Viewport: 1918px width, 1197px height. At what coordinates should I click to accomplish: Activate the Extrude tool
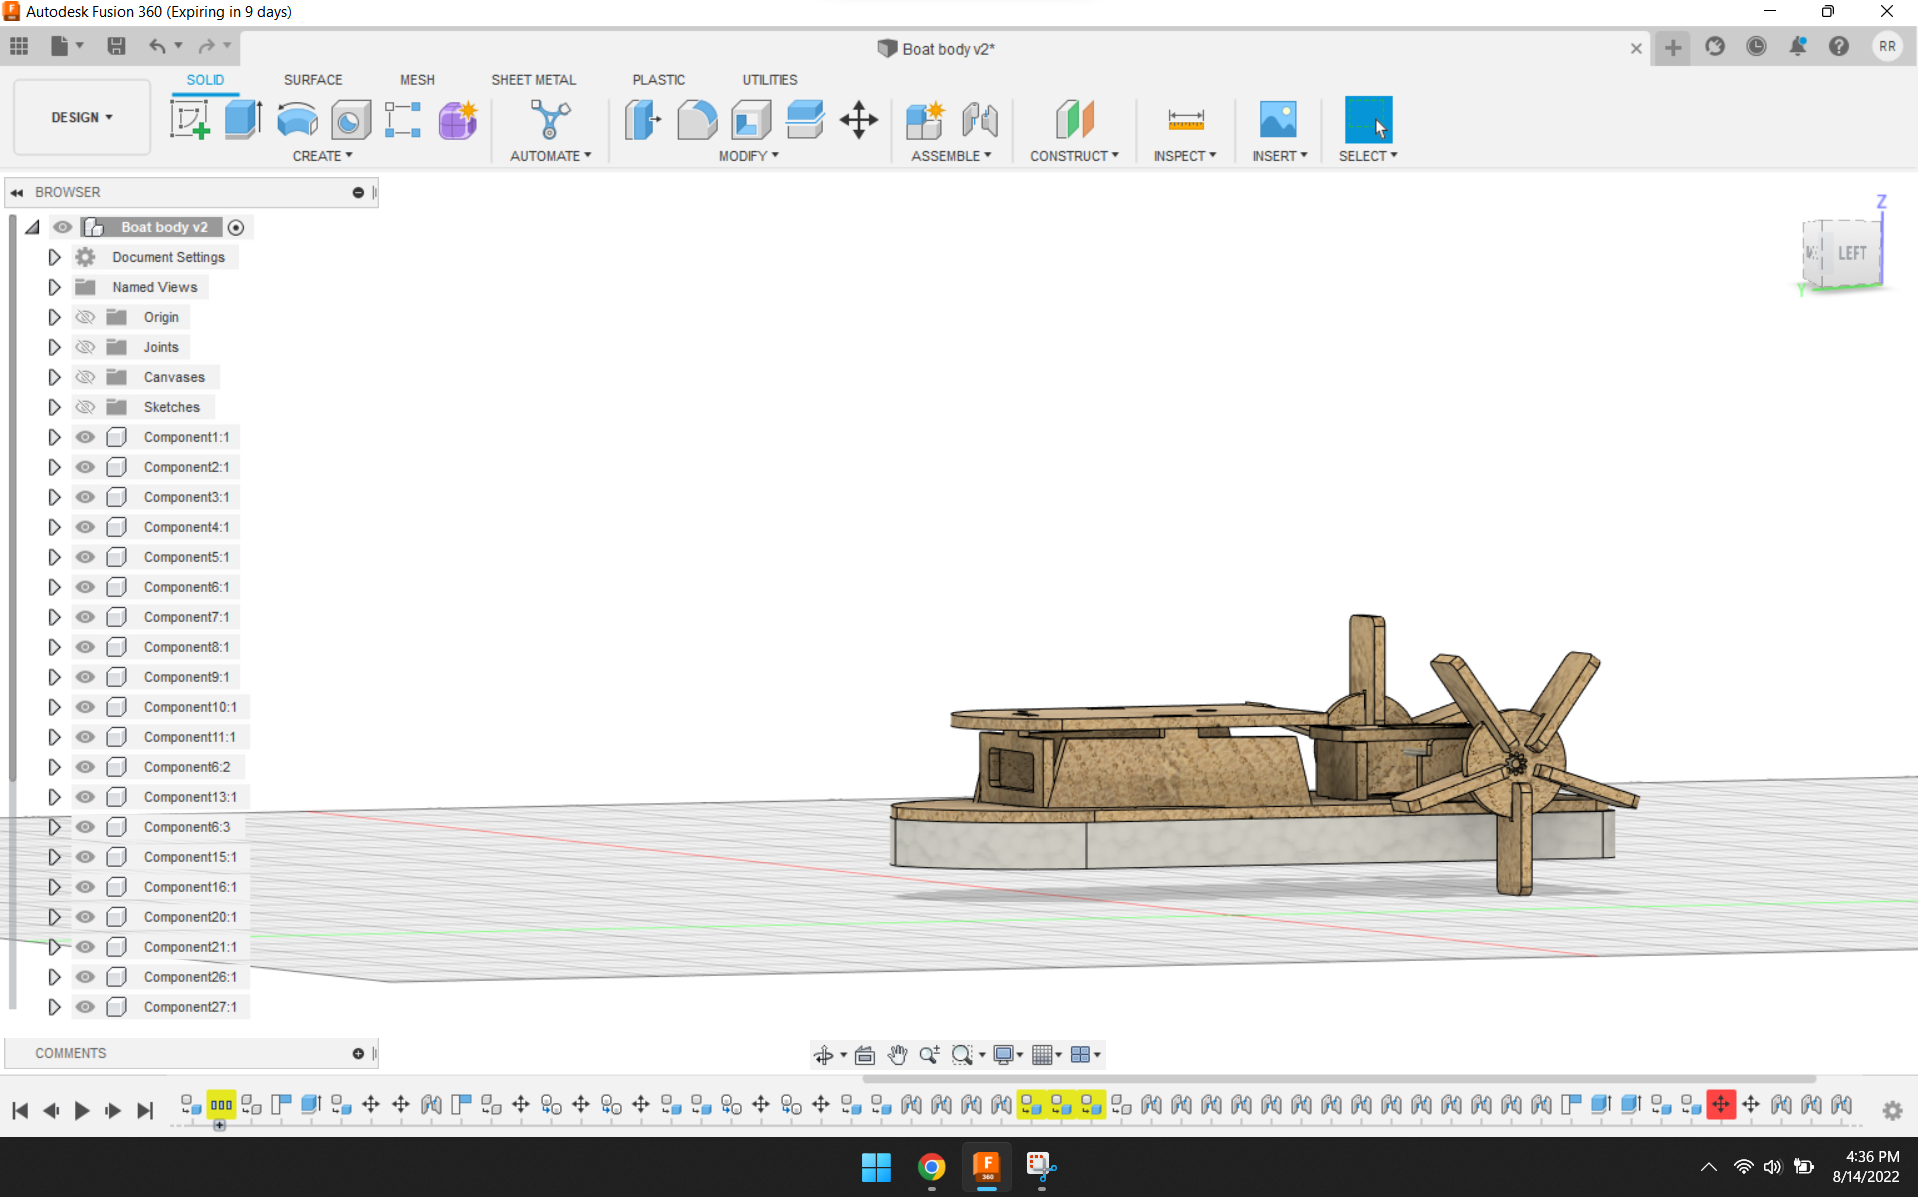(242, 119)
